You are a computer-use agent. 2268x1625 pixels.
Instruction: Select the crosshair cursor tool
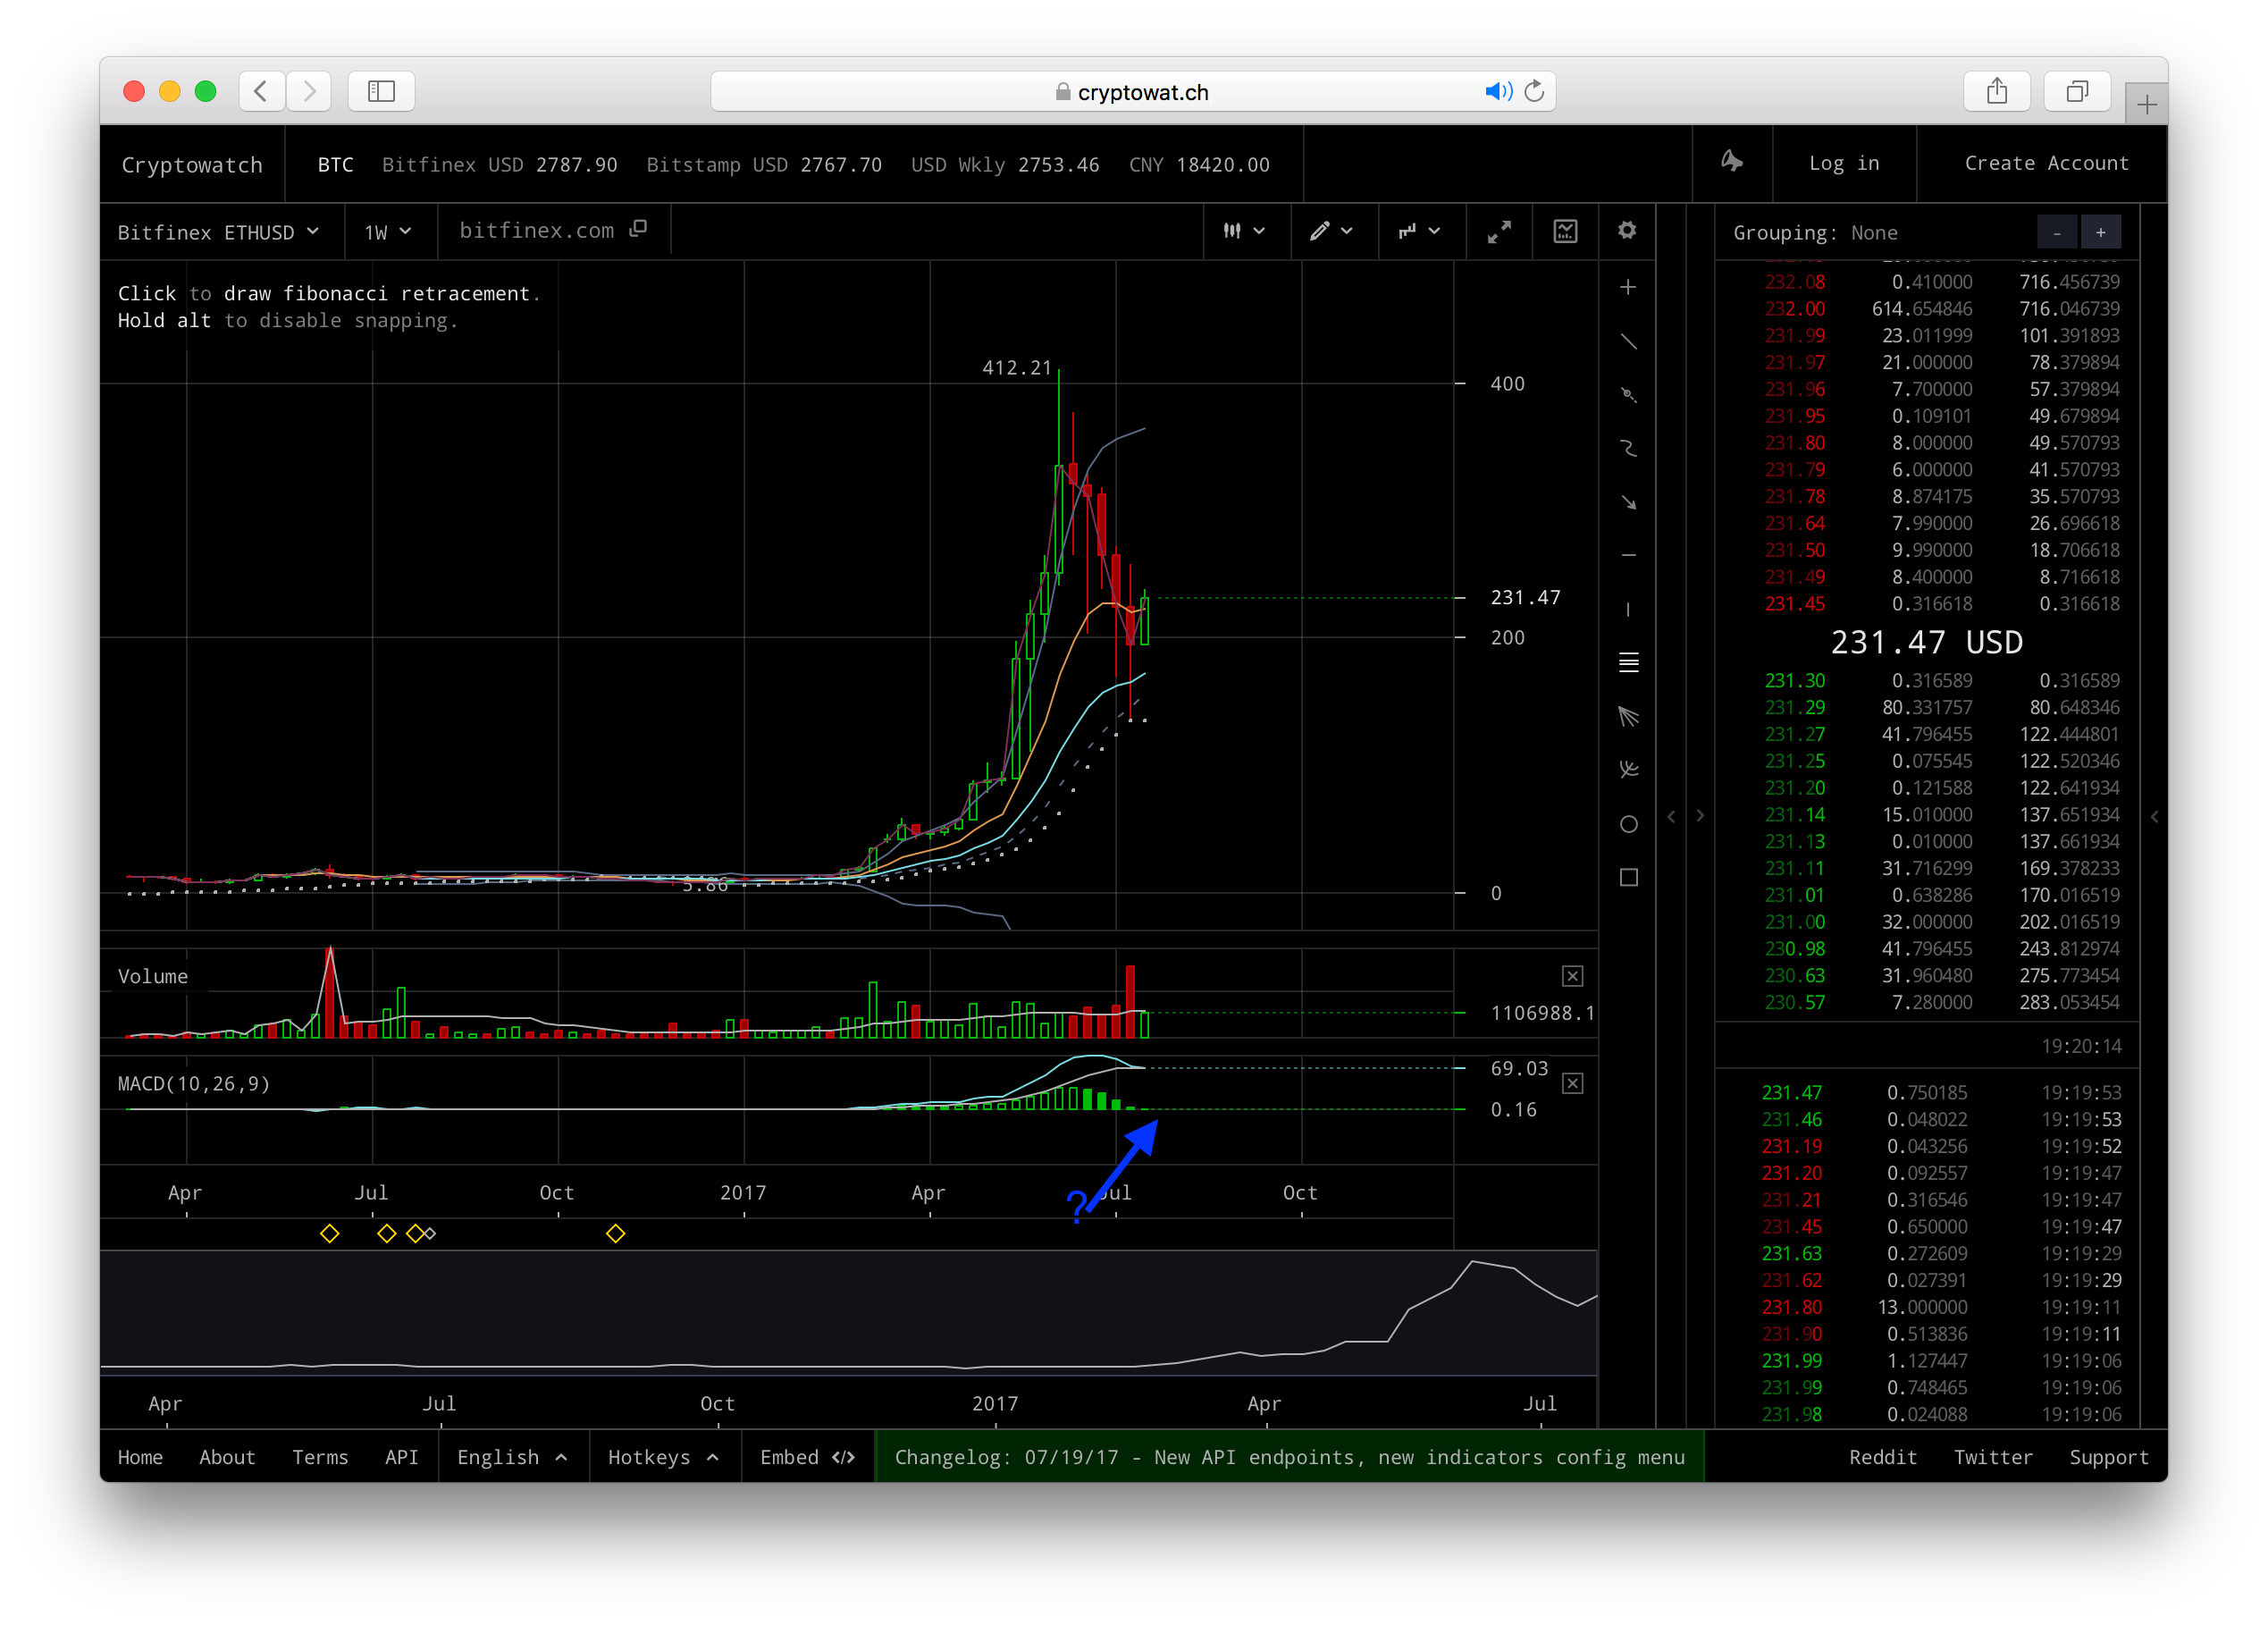(x=1628, y=288)
